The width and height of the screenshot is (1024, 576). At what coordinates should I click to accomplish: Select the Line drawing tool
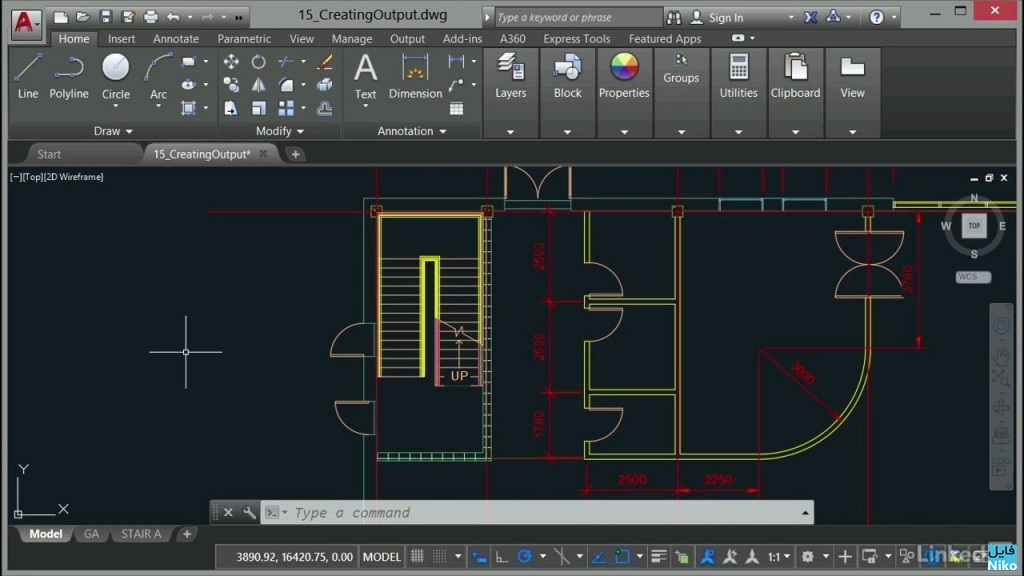tap(27, 76)
